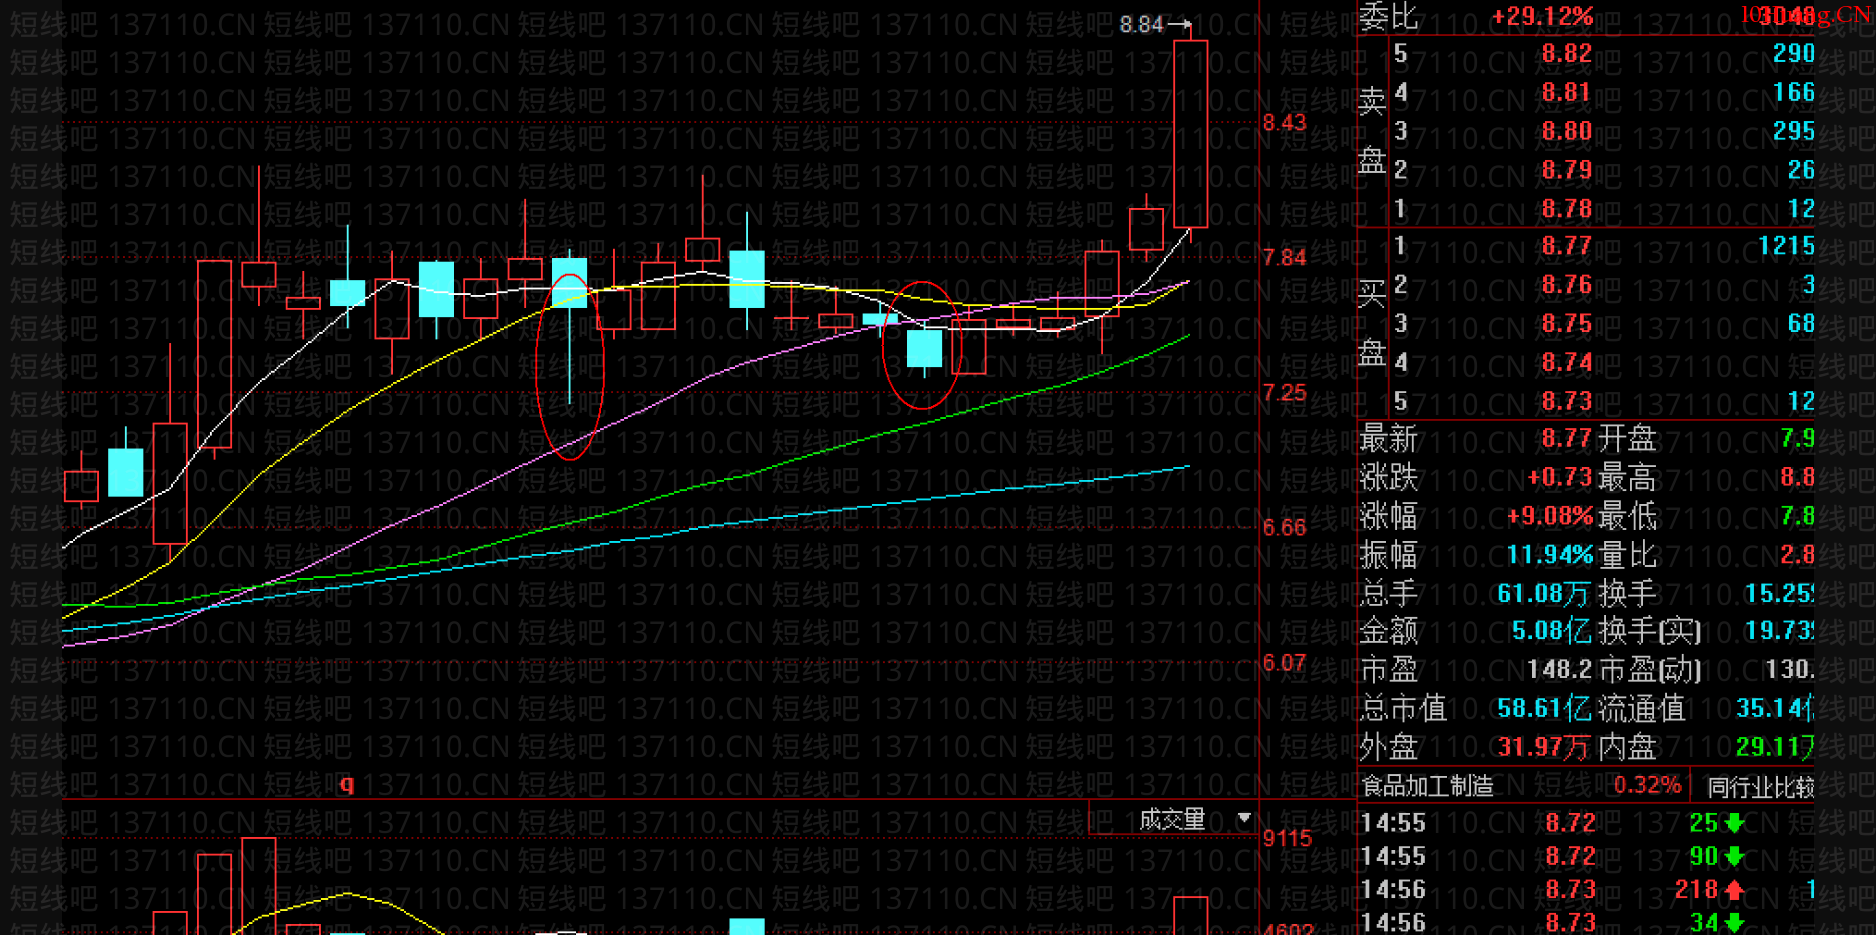Select the sell-2 price 8.79
Image resolution: width=1876 pixels, height=935 pixels.
coord(1566,170)
